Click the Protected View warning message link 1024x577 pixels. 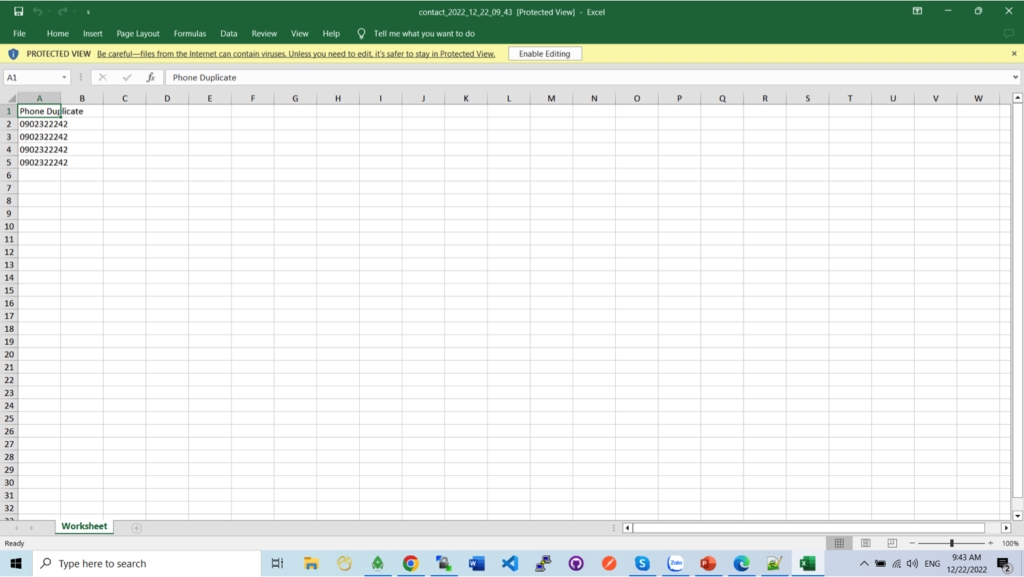coord(295,54)
